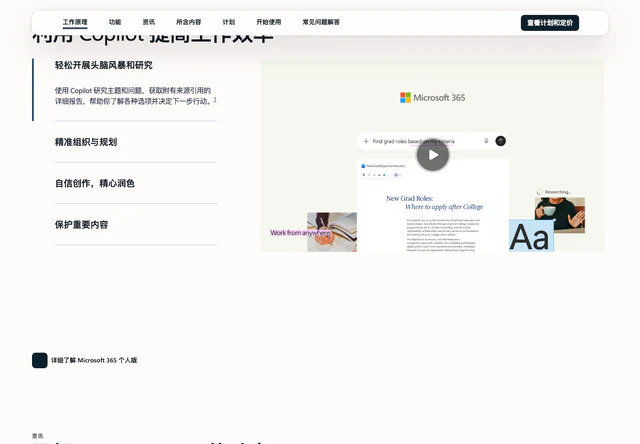The width and height of the screenshot is (640, 444).
Task: Open the 工作原理 navigation tab
Action: tap(75, 22)
